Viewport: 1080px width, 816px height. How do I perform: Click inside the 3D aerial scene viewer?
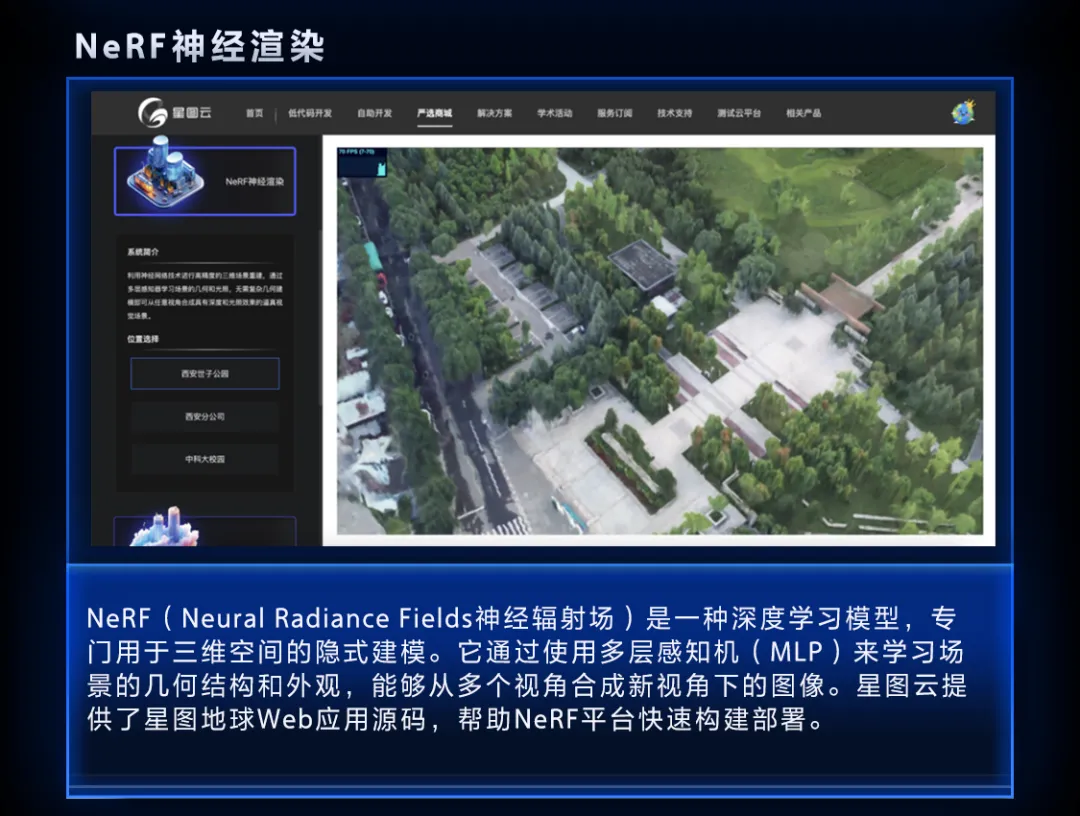point(660,340)
